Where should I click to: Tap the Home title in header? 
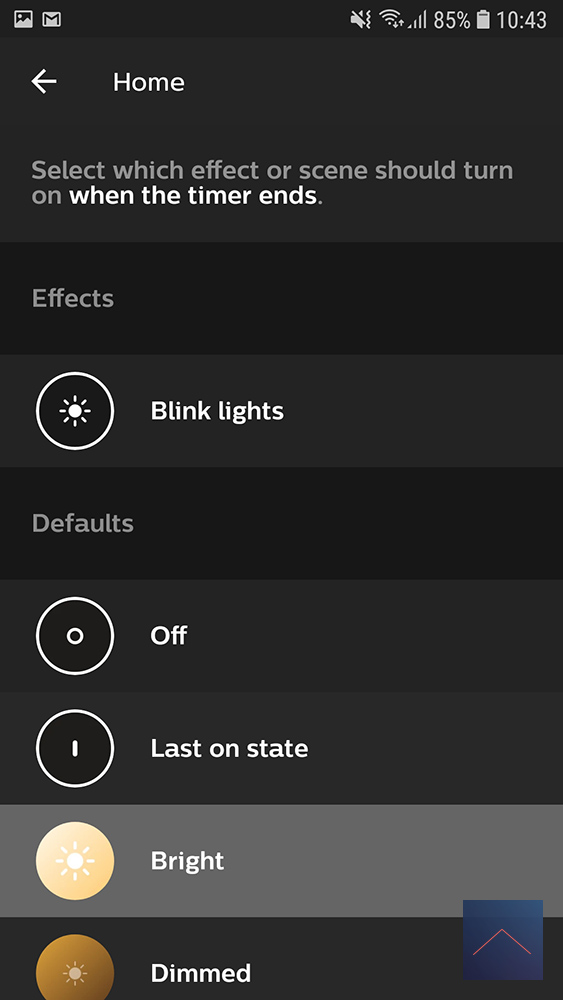[x=149, y=82]
